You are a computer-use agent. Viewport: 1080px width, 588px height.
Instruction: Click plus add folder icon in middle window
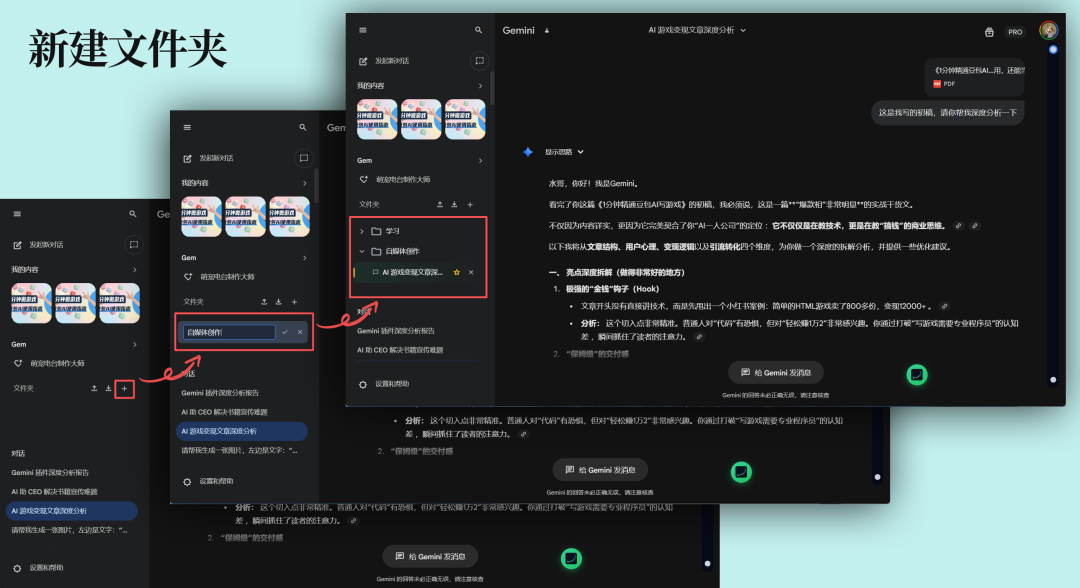tap(295, 302)
